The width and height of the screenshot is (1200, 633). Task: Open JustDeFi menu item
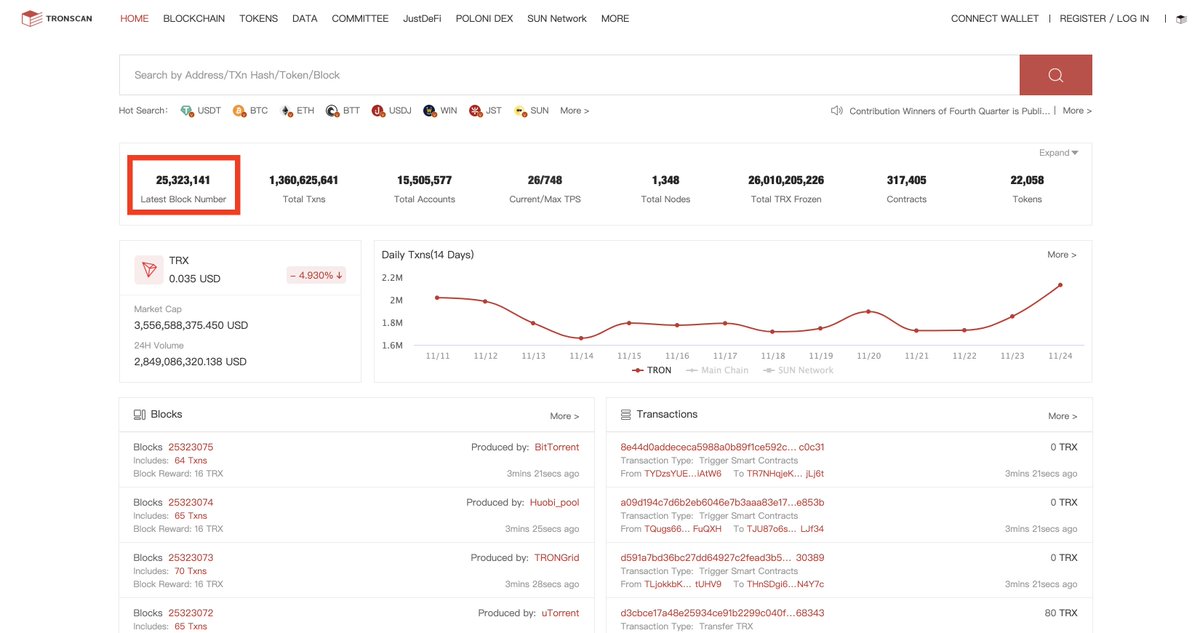(x=422, y=18)
